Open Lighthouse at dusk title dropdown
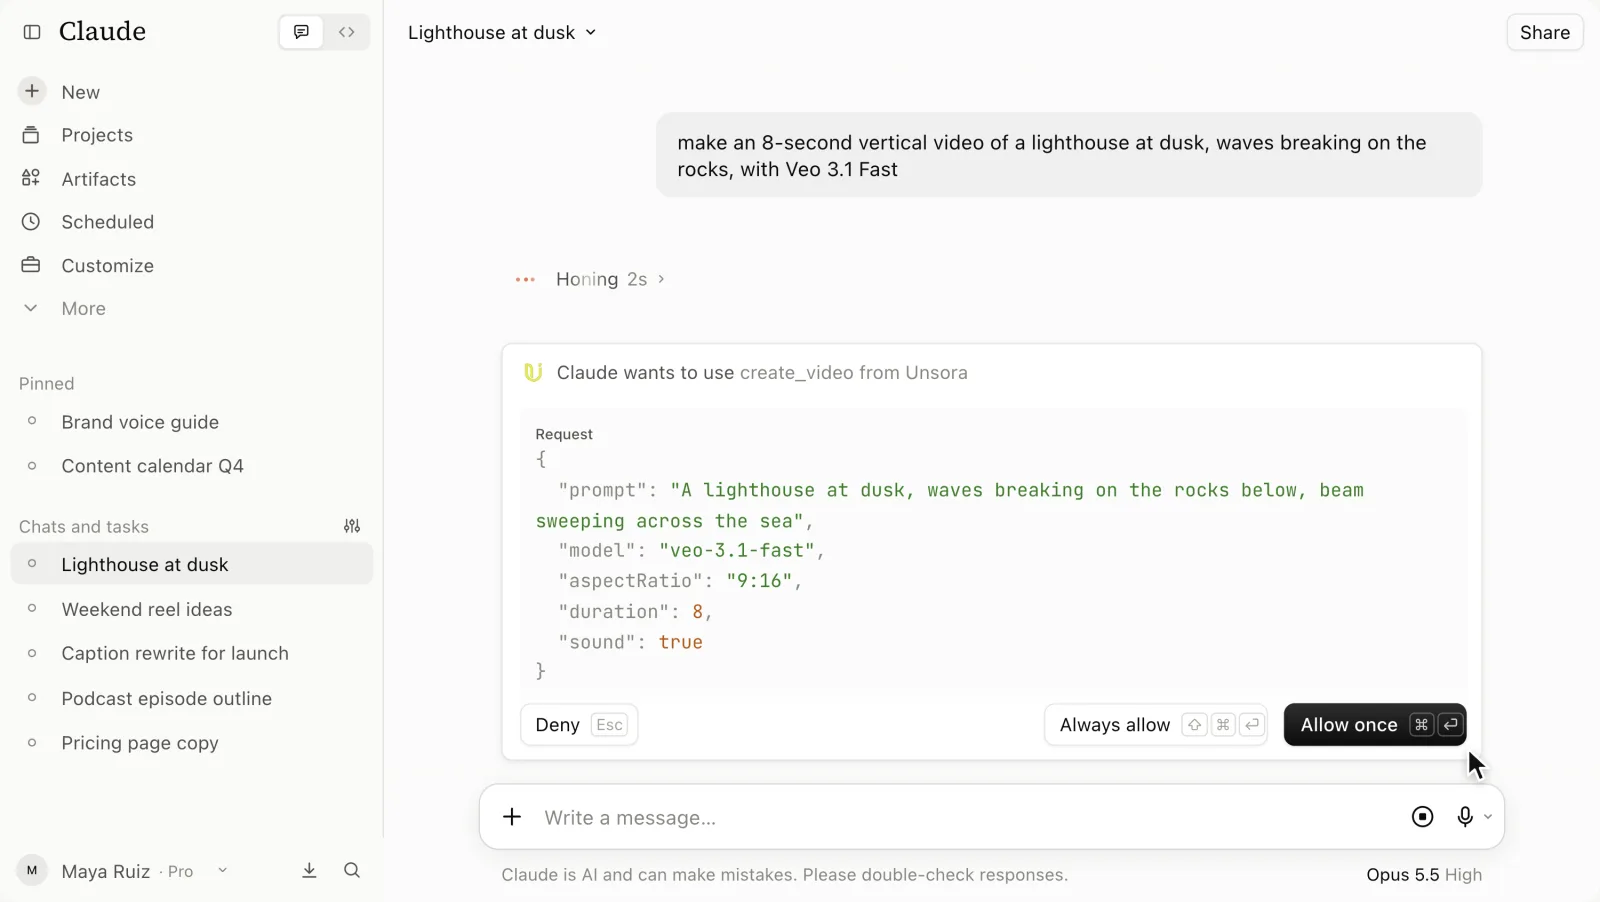 [502, 32]
